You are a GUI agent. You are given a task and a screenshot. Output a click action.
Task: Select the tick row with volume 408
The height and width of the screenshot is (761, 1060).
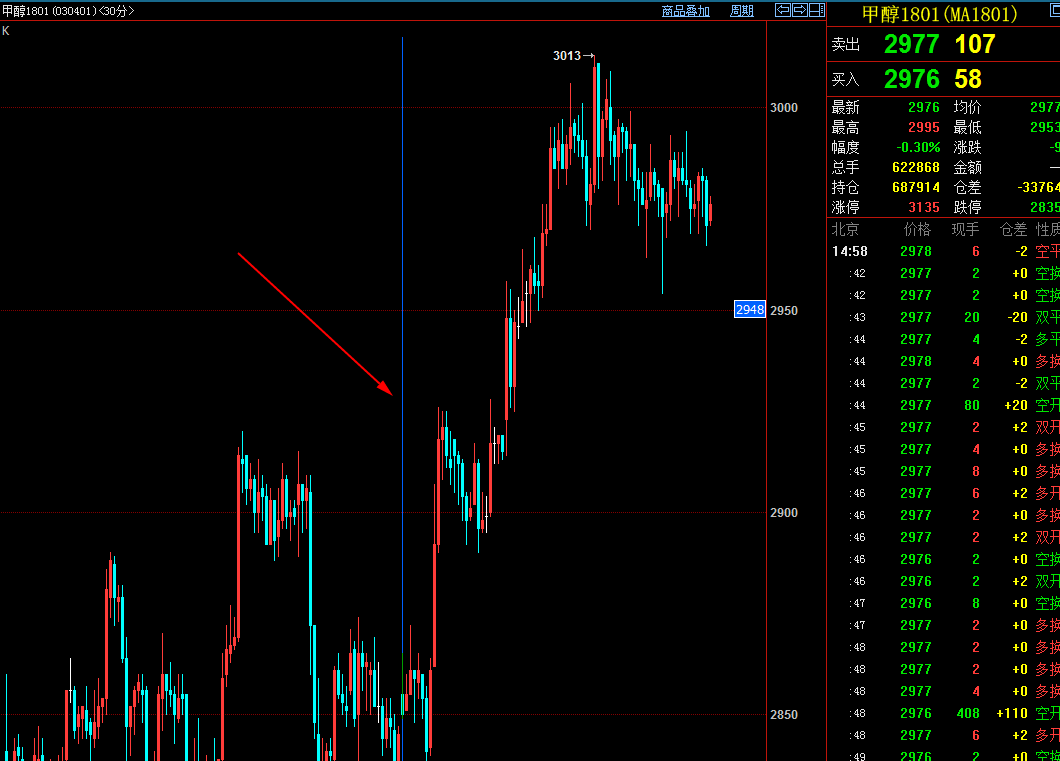point(940,713)
